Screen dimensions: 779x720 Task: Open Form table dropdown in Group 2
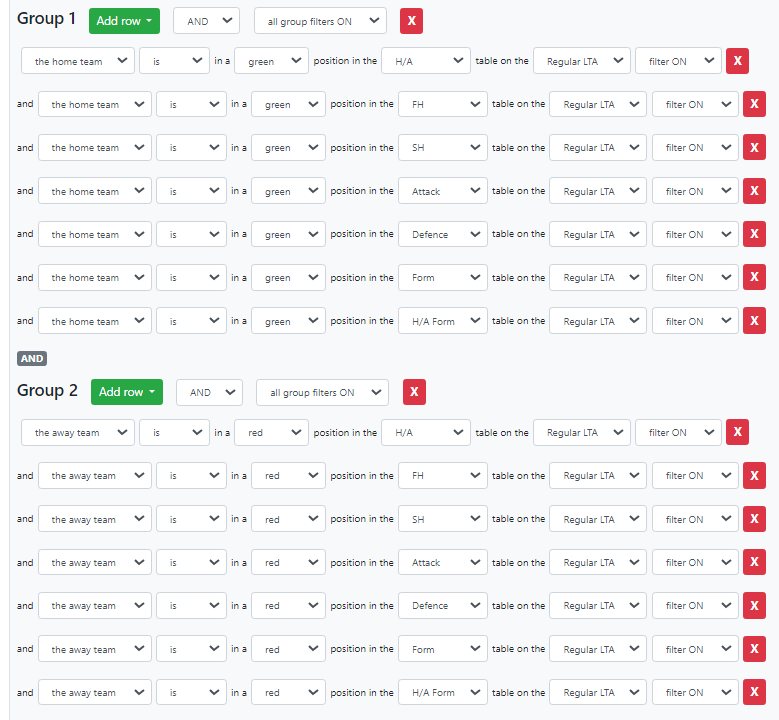coord(443,649)
